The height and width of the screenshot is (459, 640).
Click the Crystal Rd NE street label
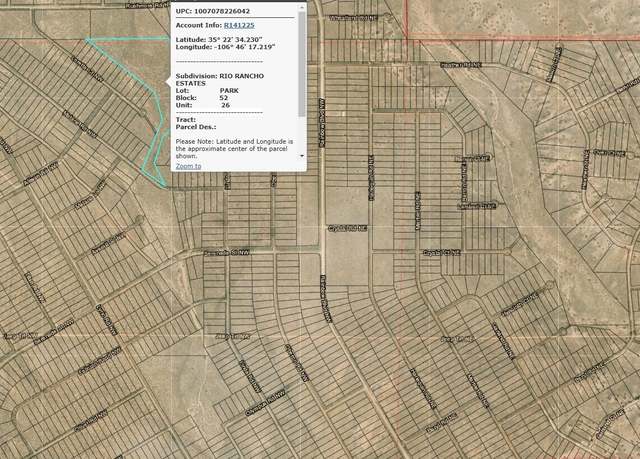coord(348,228)
